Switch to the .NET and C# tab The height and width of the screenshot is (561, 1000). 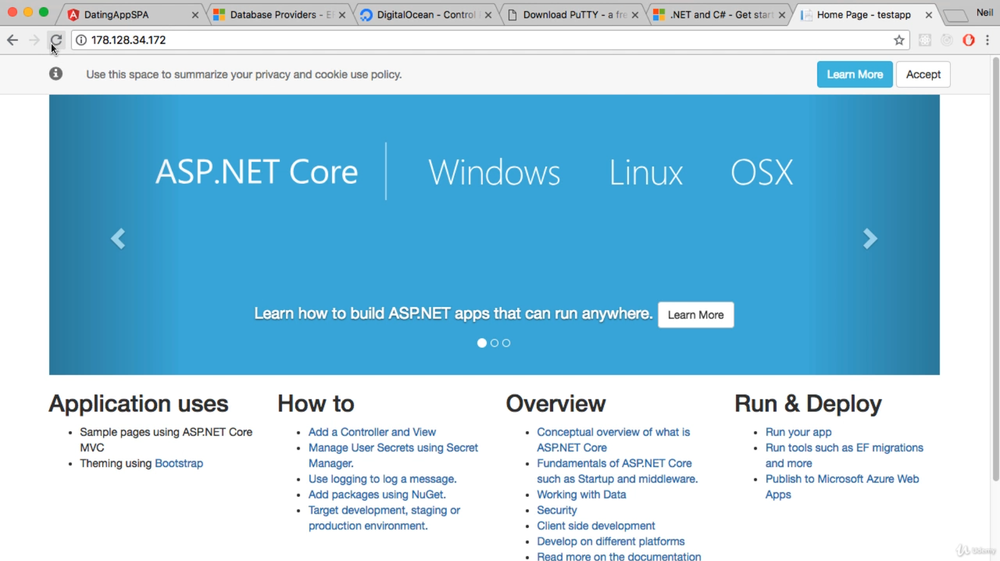(717, 15)
